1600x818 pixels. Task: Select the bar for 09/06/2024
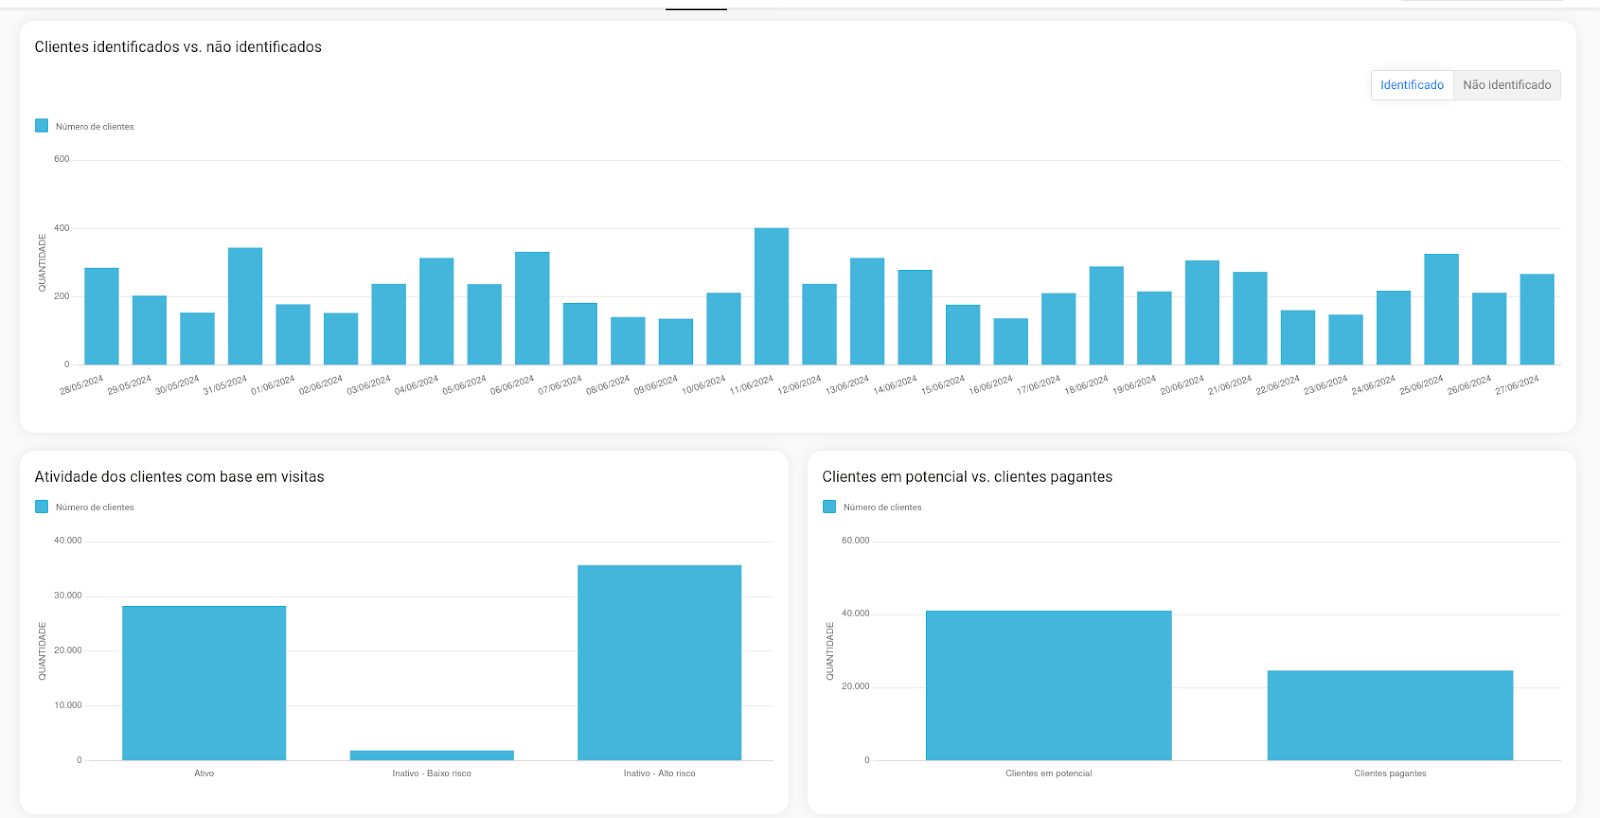point(675,342)
